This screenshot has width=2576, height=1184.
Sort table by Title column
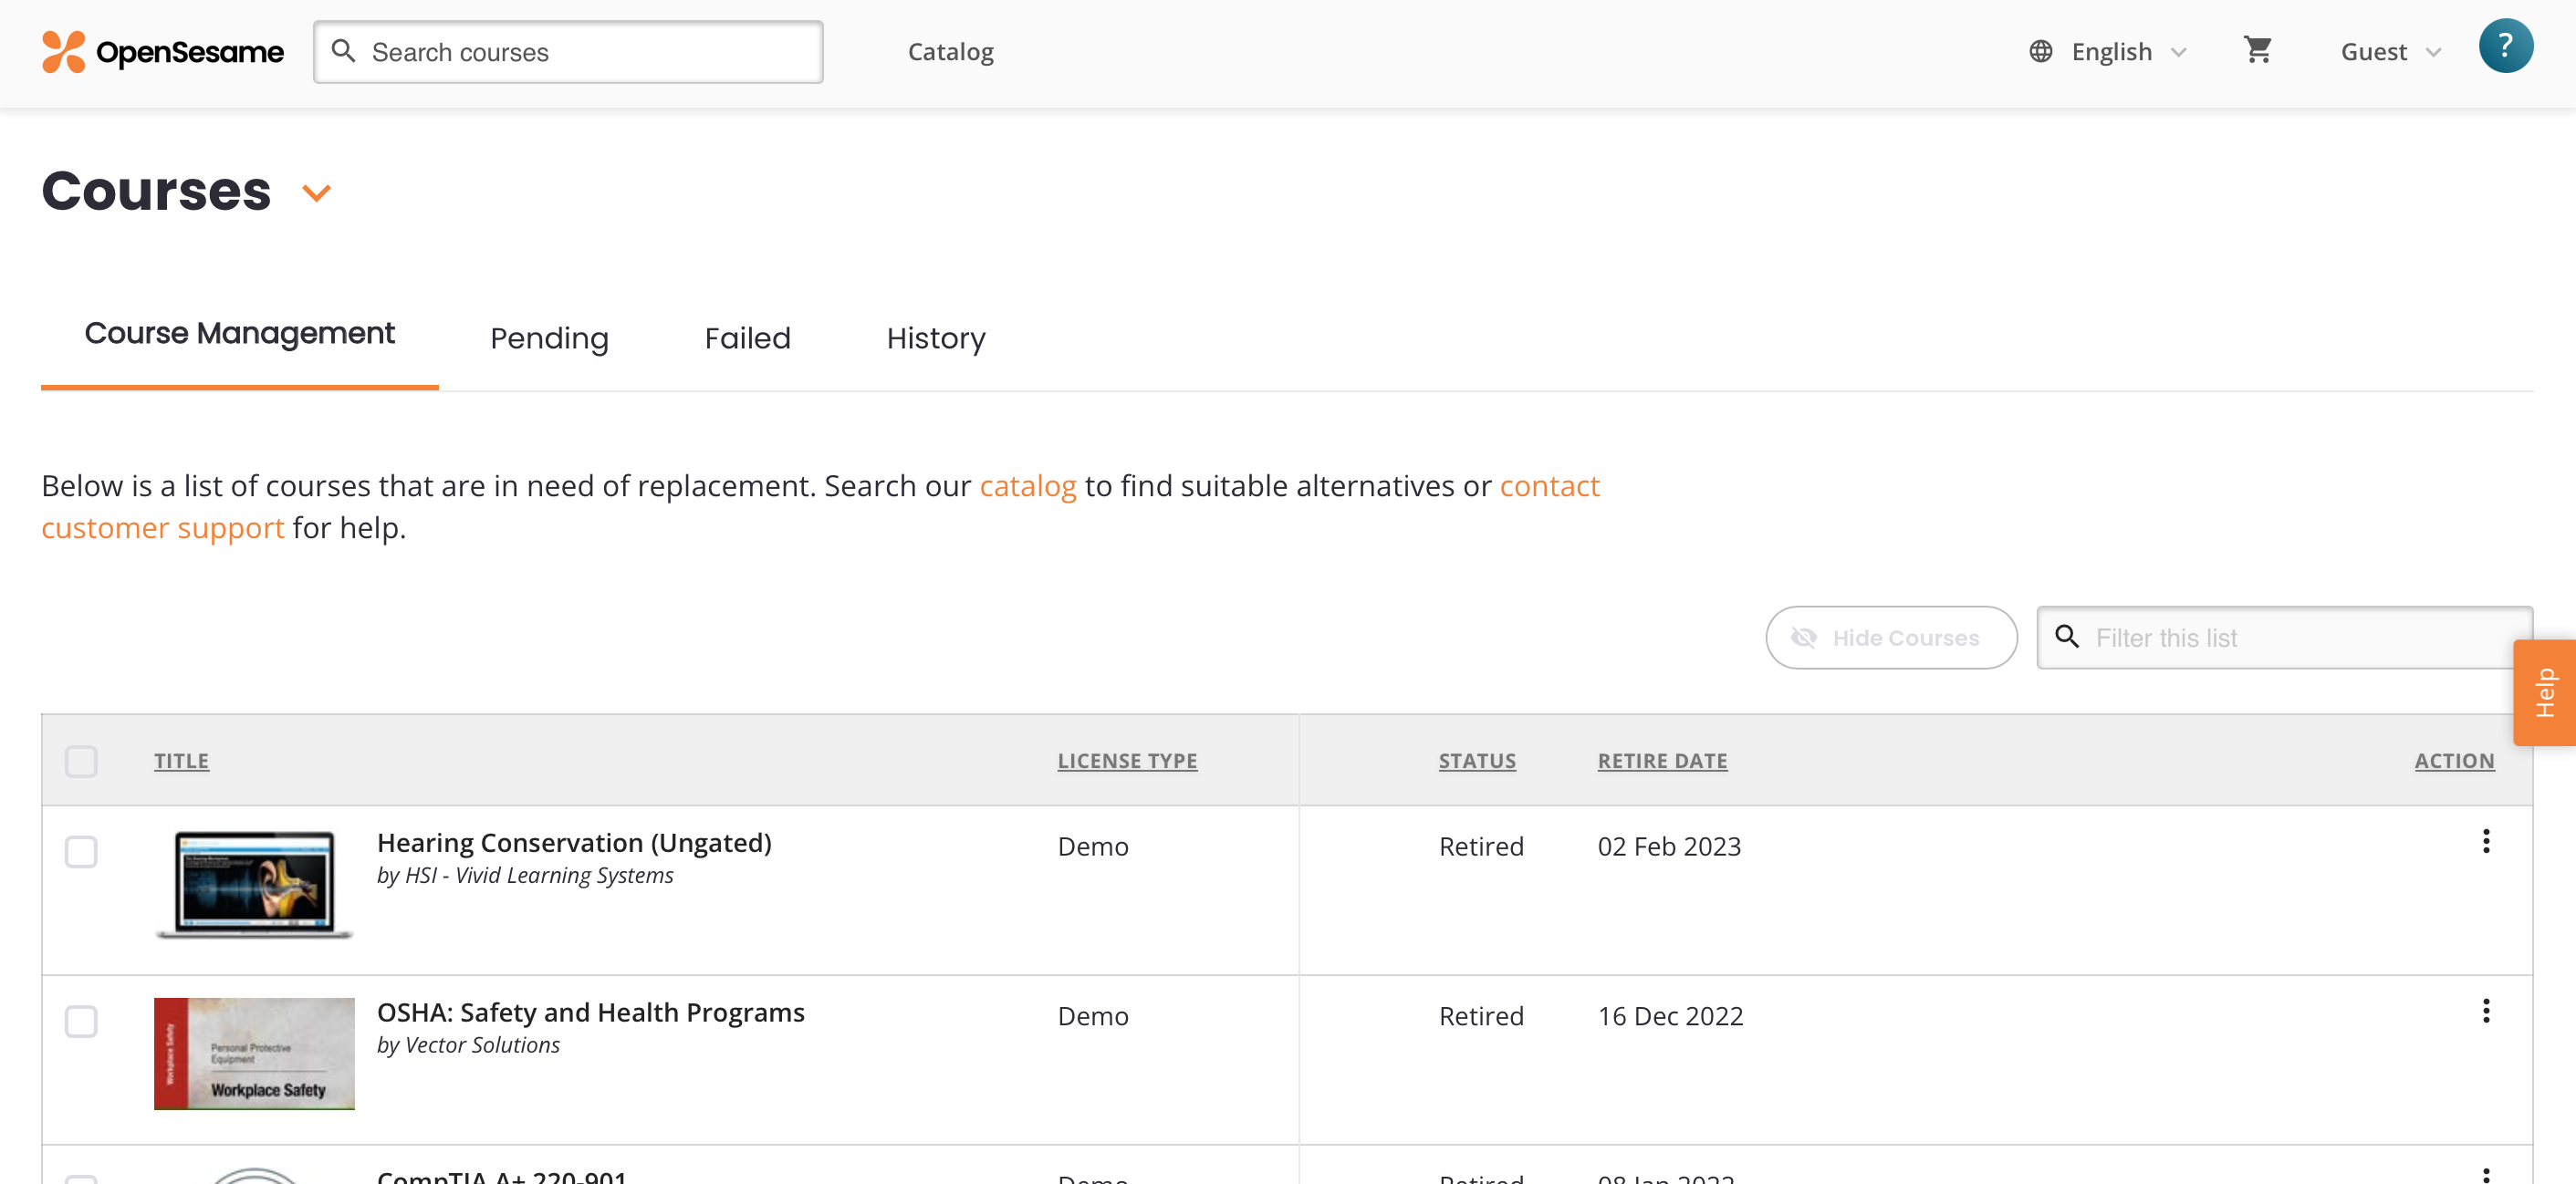[181, 761]
